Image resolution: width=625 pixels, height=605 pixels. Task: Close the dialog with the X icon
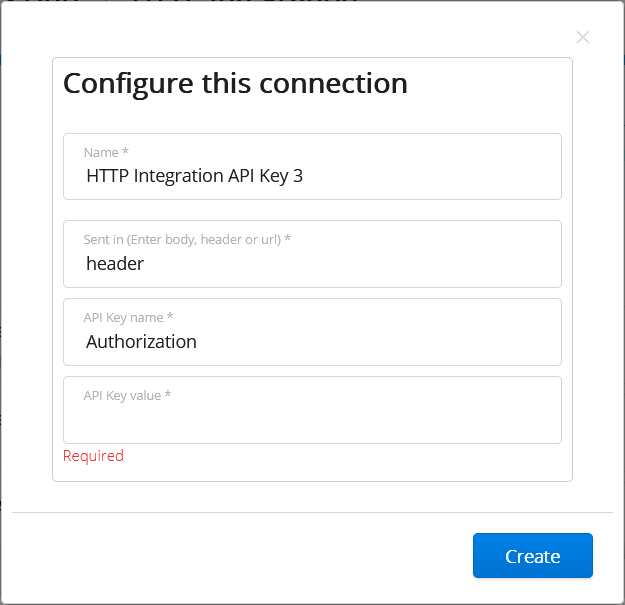click(x=583, y=38)
